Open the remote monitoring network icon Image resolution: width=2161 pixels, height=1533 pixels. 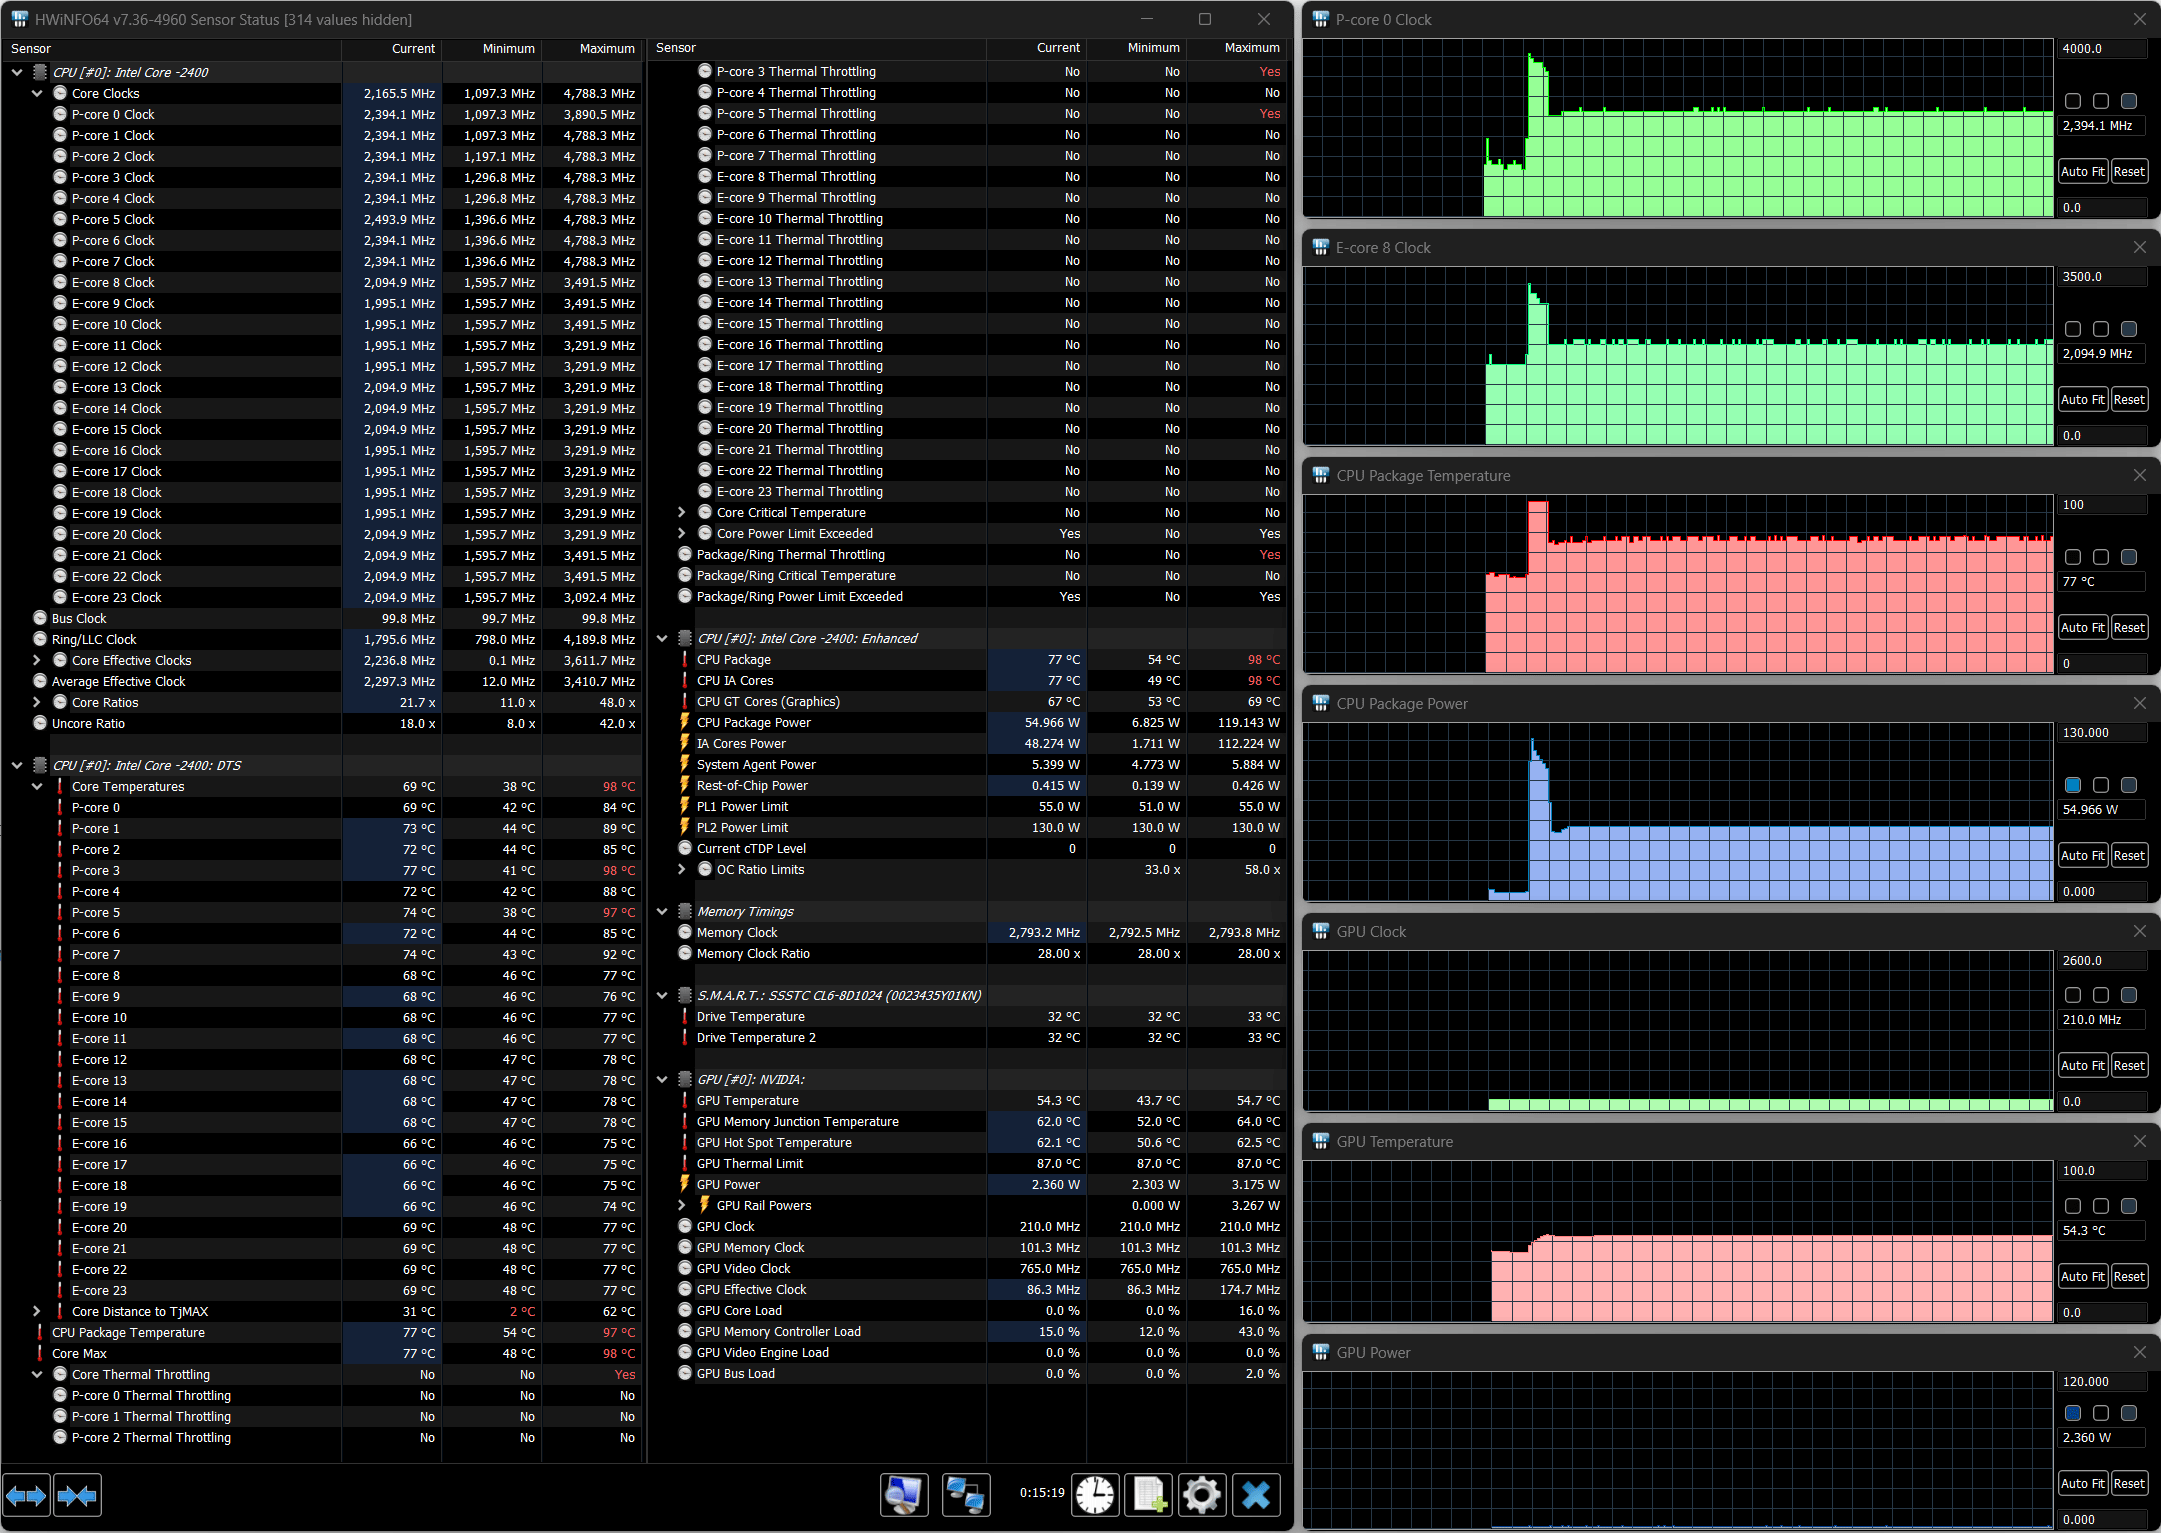coord(965,1496)
